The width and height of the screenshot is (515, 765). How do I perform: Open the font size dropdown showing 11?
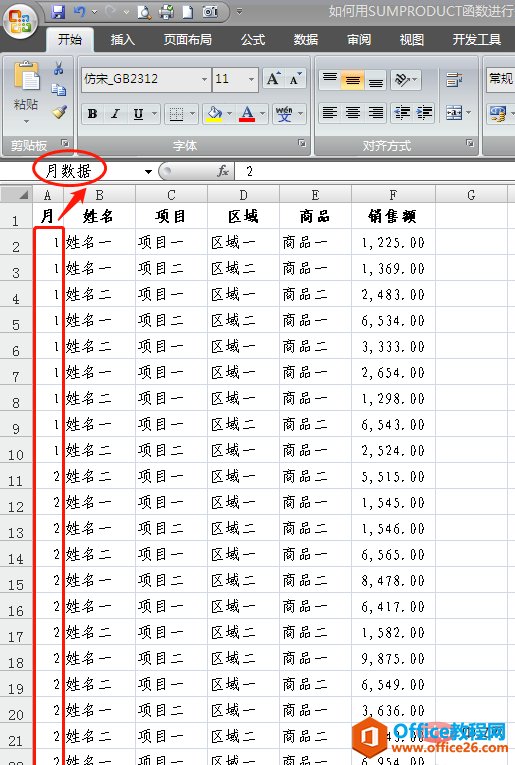251,79
